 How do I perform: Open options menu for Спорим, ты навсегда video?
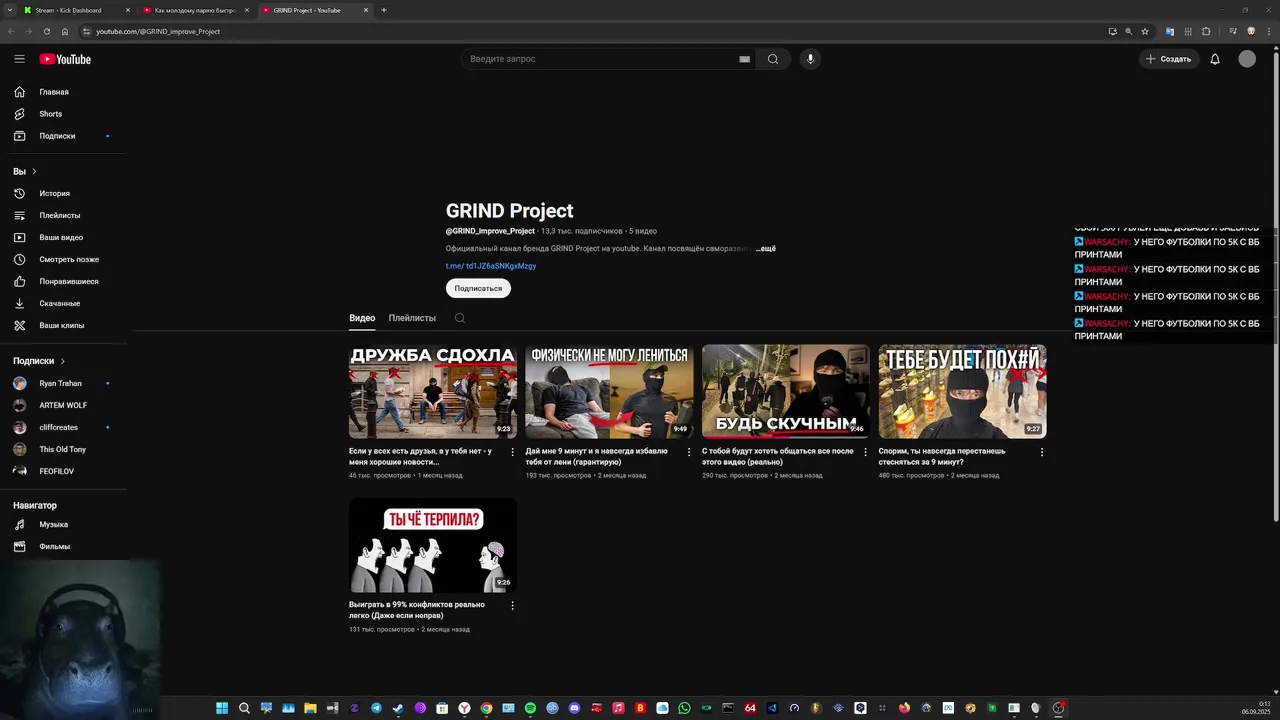(x=1042, y=452)
